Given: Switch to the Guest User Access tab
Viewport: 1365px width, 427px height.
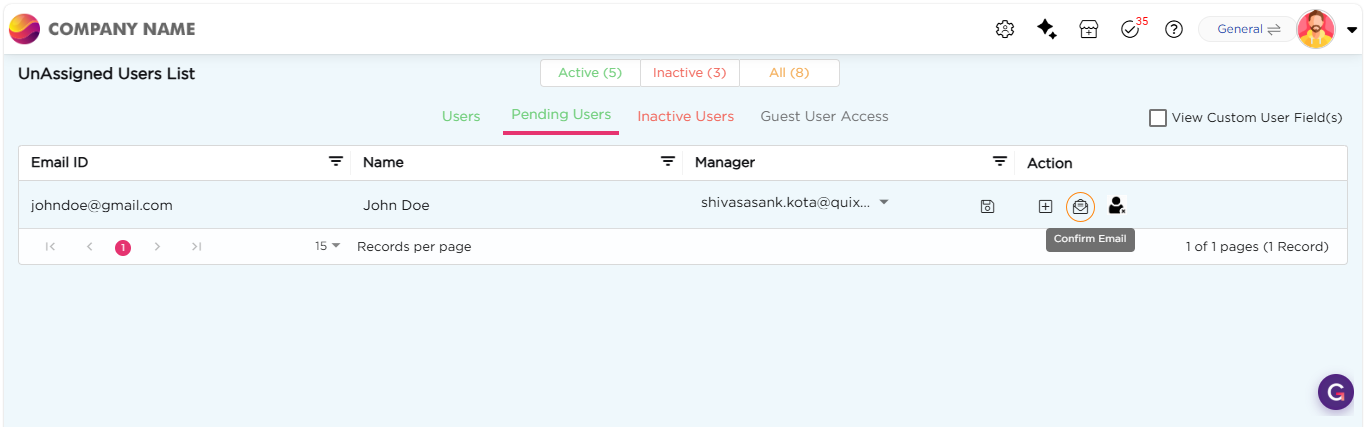Looking at the screenshot, I should [x=824, y=116].
